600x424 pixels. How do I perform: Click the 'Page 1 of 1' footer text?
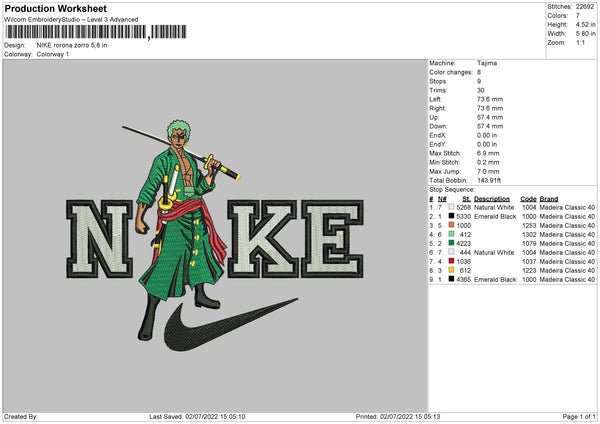tap(579, 417)
